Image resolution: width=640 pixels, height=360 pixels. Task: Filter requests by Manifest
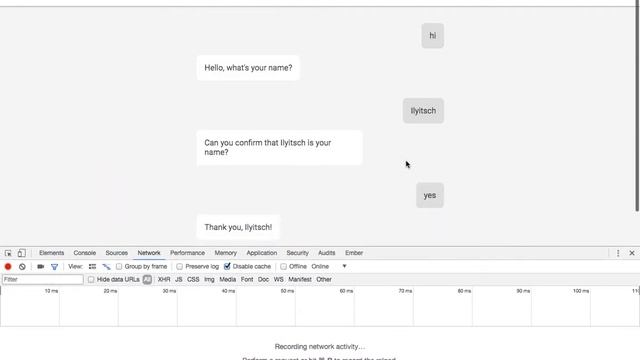coord(300,280)
